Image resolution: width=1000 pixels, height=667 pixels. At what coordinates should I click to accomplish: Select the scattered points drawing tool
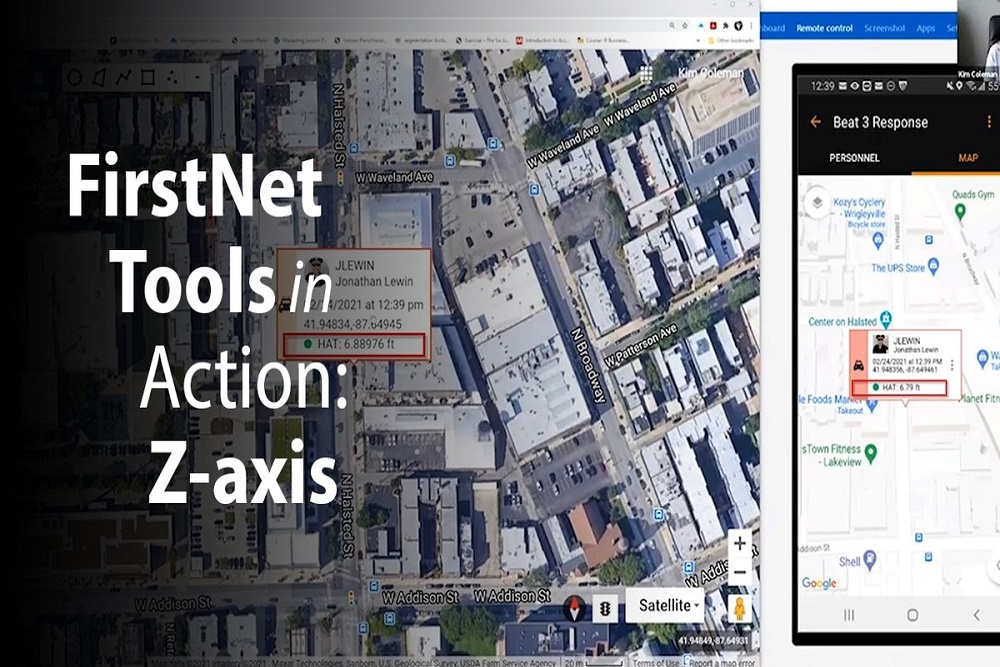click(x=172, y=78)
